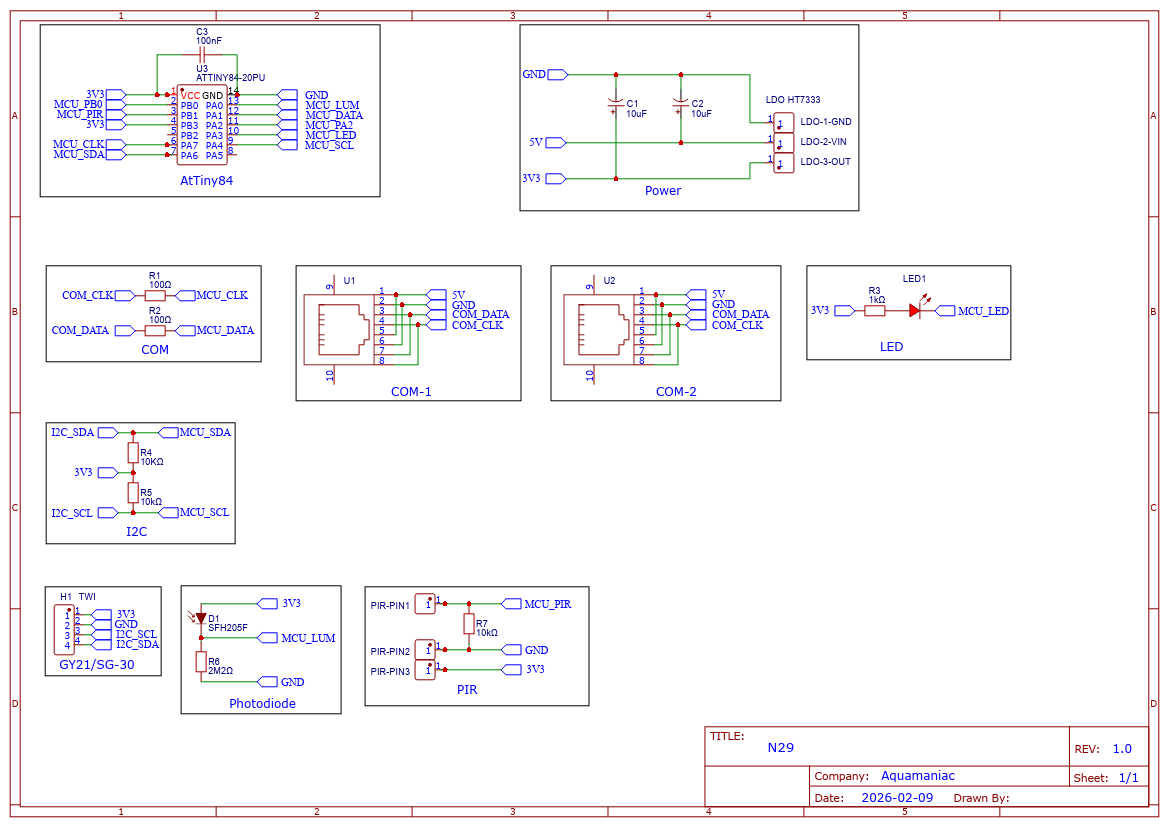Select the I2C_SDA net port in I2C block

coord(73,432)
